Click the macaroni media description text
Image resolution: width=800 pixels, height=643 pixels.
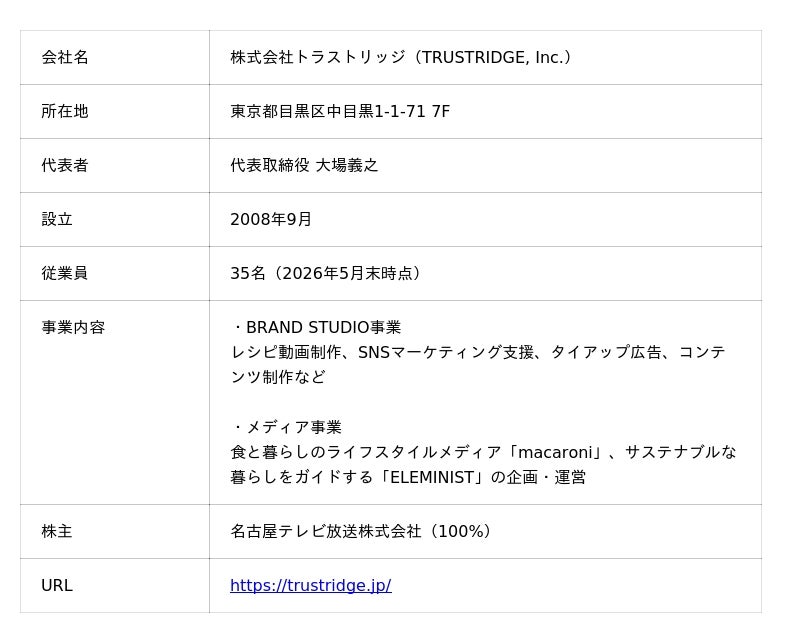(483, 452)
